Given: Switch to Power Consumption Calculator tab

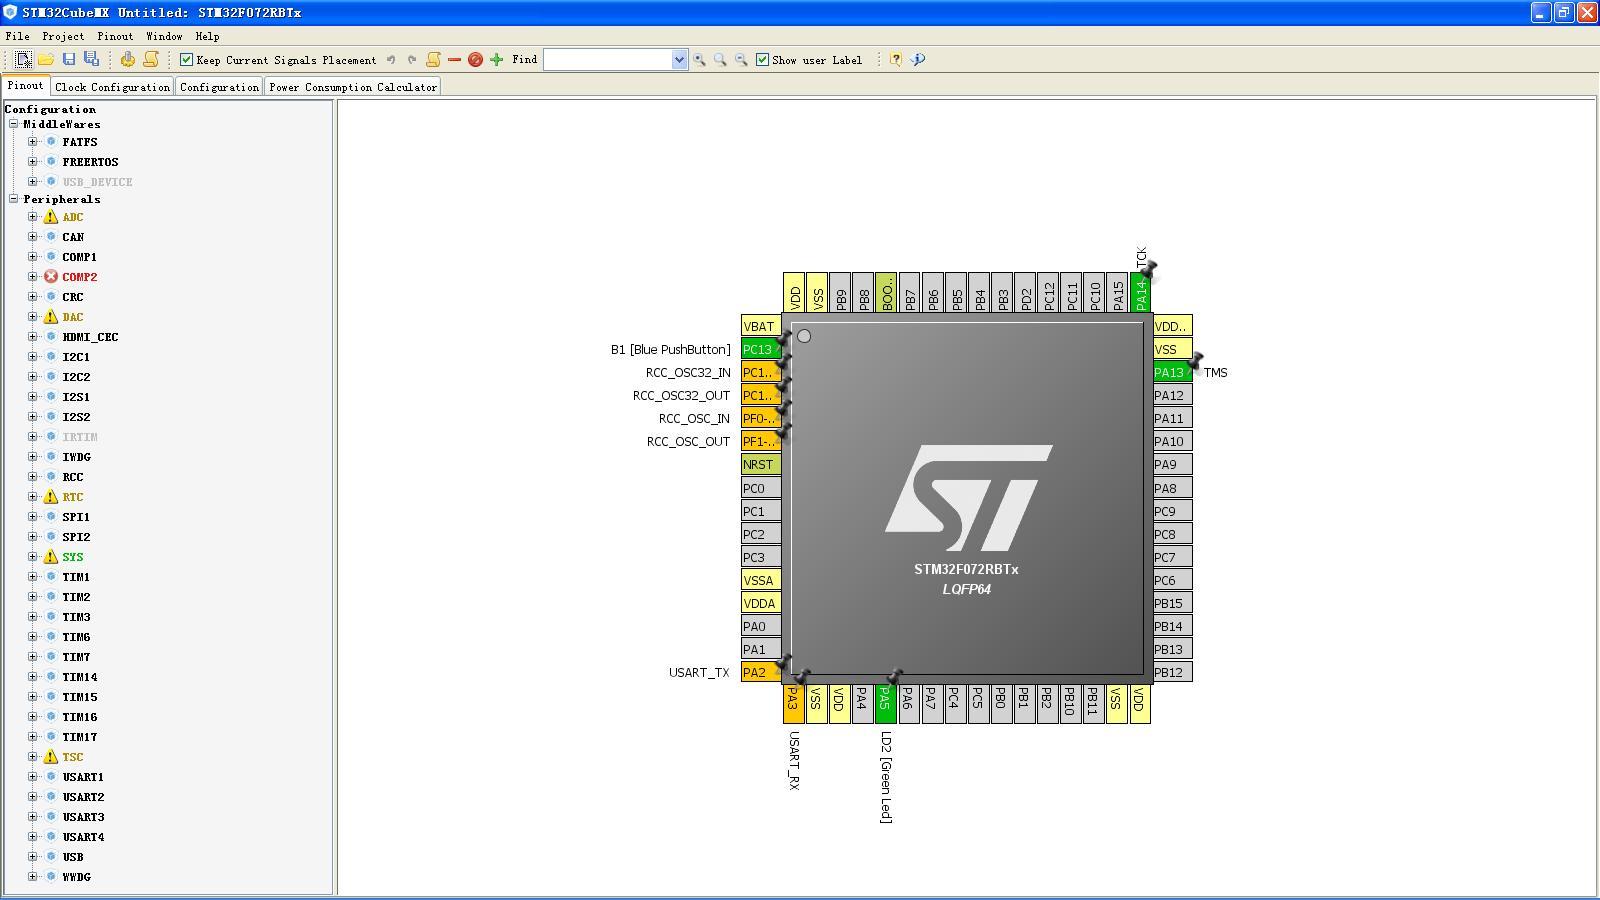Looking at the screenshot, I should click(353, 87).
